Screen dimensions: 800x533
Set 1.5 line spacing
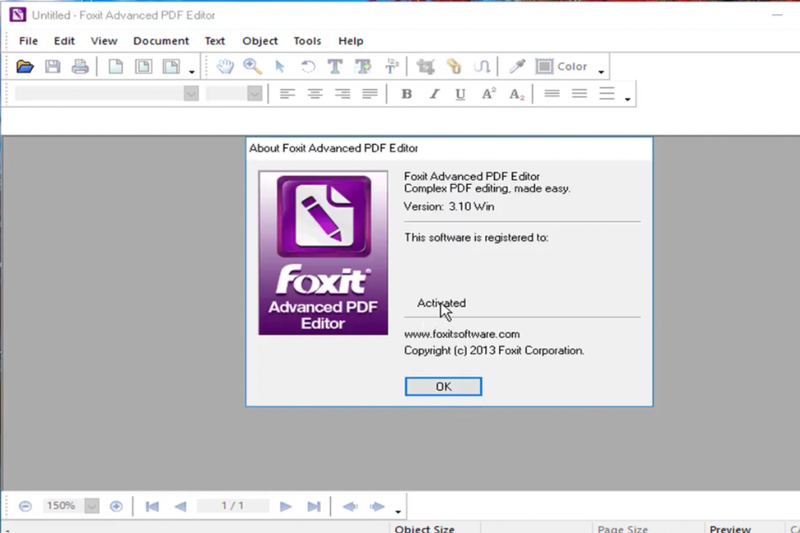pos(579,94)
